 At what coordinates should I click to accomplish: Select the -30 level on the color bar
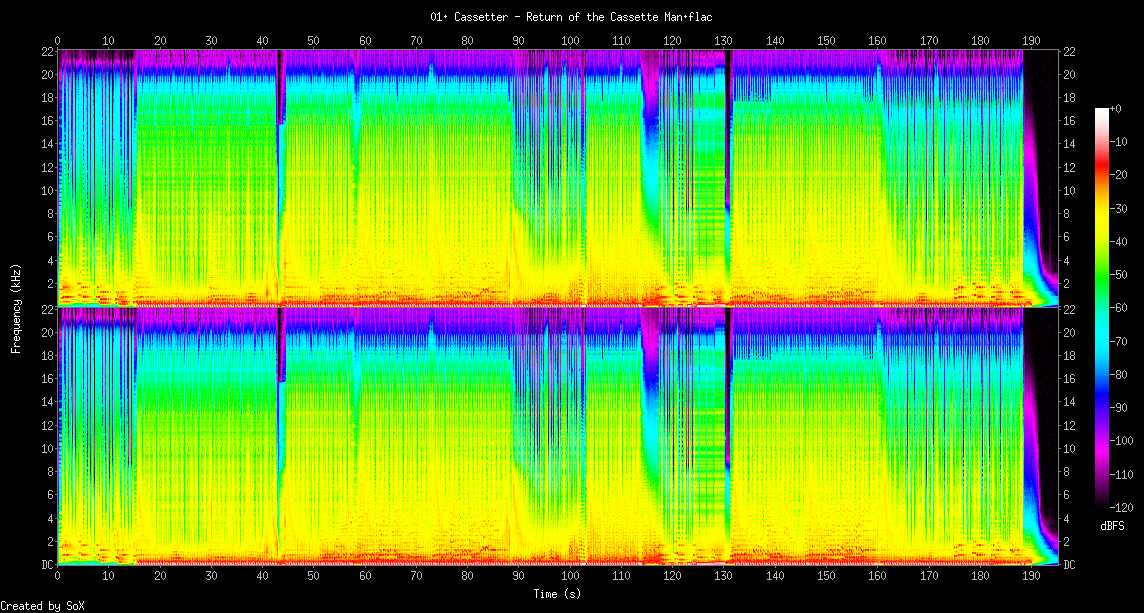coord(1101,209)
